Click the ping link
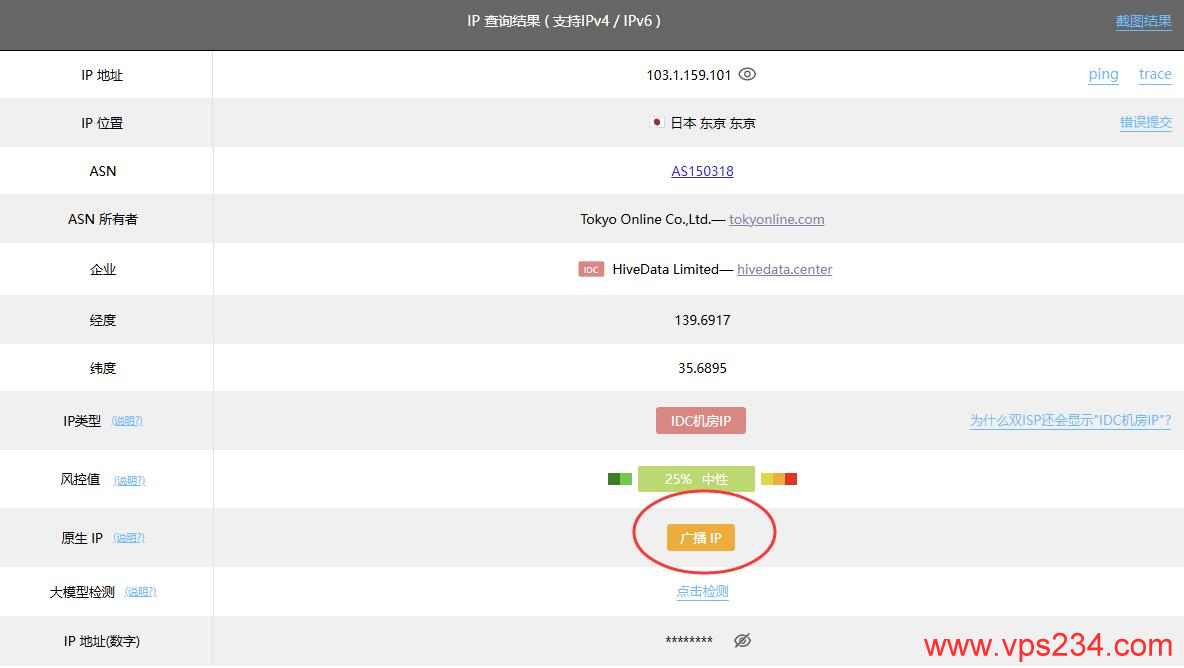 [1103, 75]
